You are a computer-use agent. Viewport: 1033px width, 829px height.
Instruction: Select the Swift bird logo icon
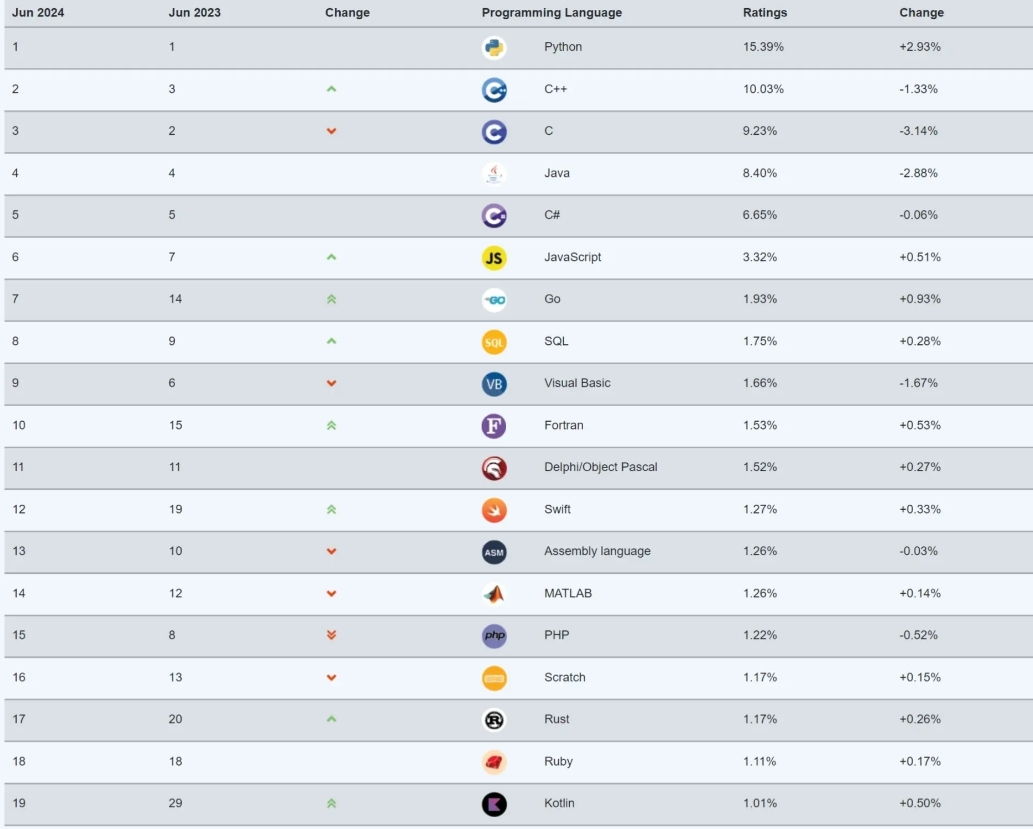point(493,510)
